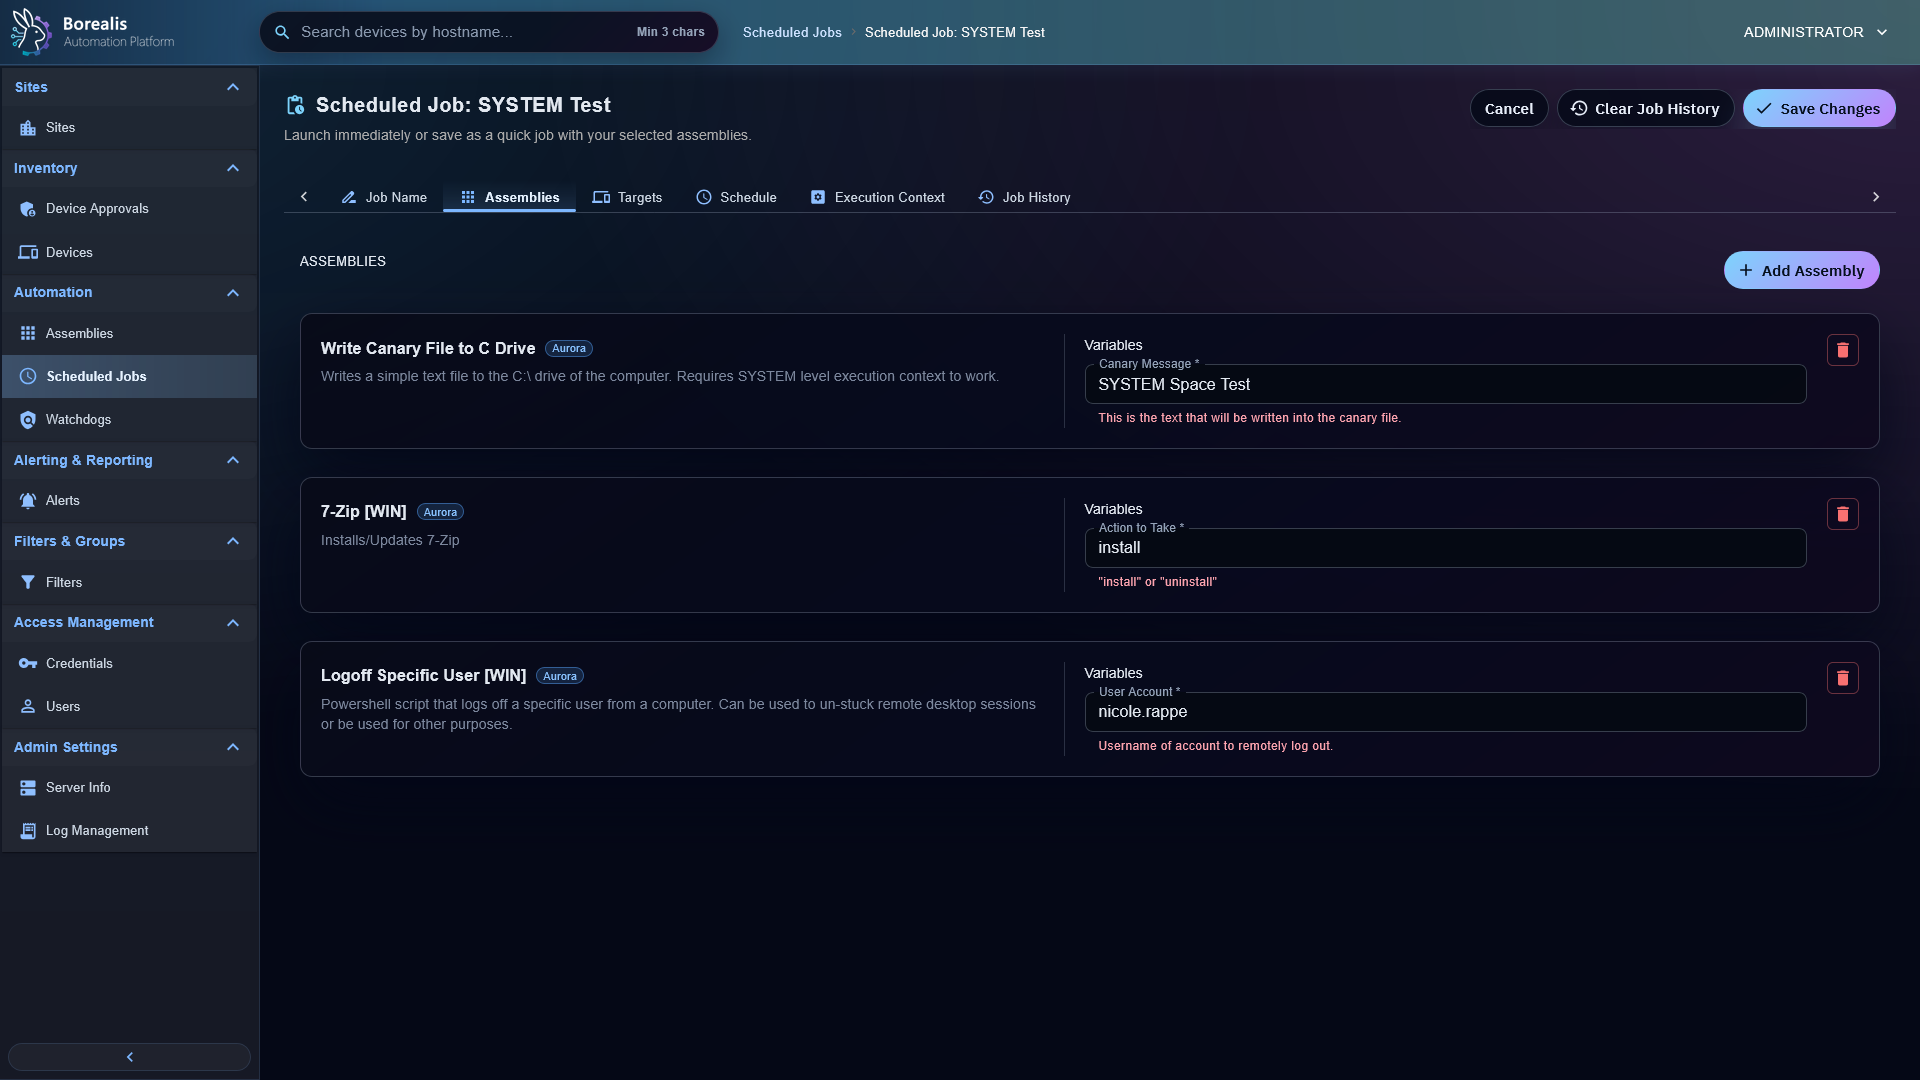
Task: Edit the User Account field
Action: 1445,712
